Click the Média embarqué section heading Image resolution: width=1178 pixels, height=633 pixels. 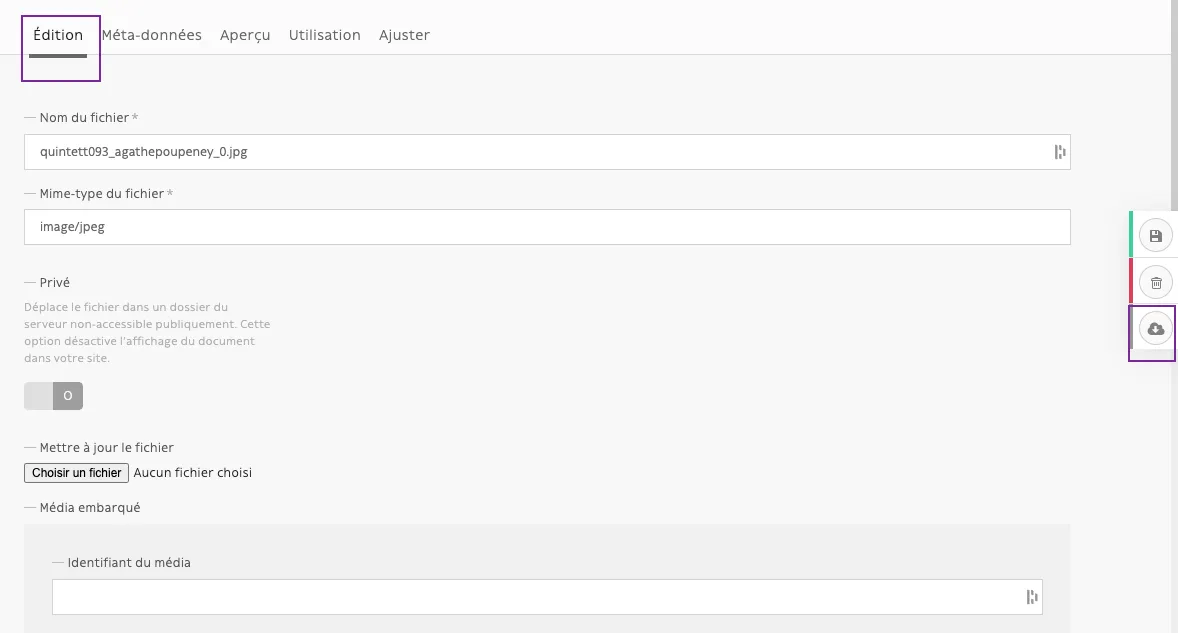tap(90, 508)
